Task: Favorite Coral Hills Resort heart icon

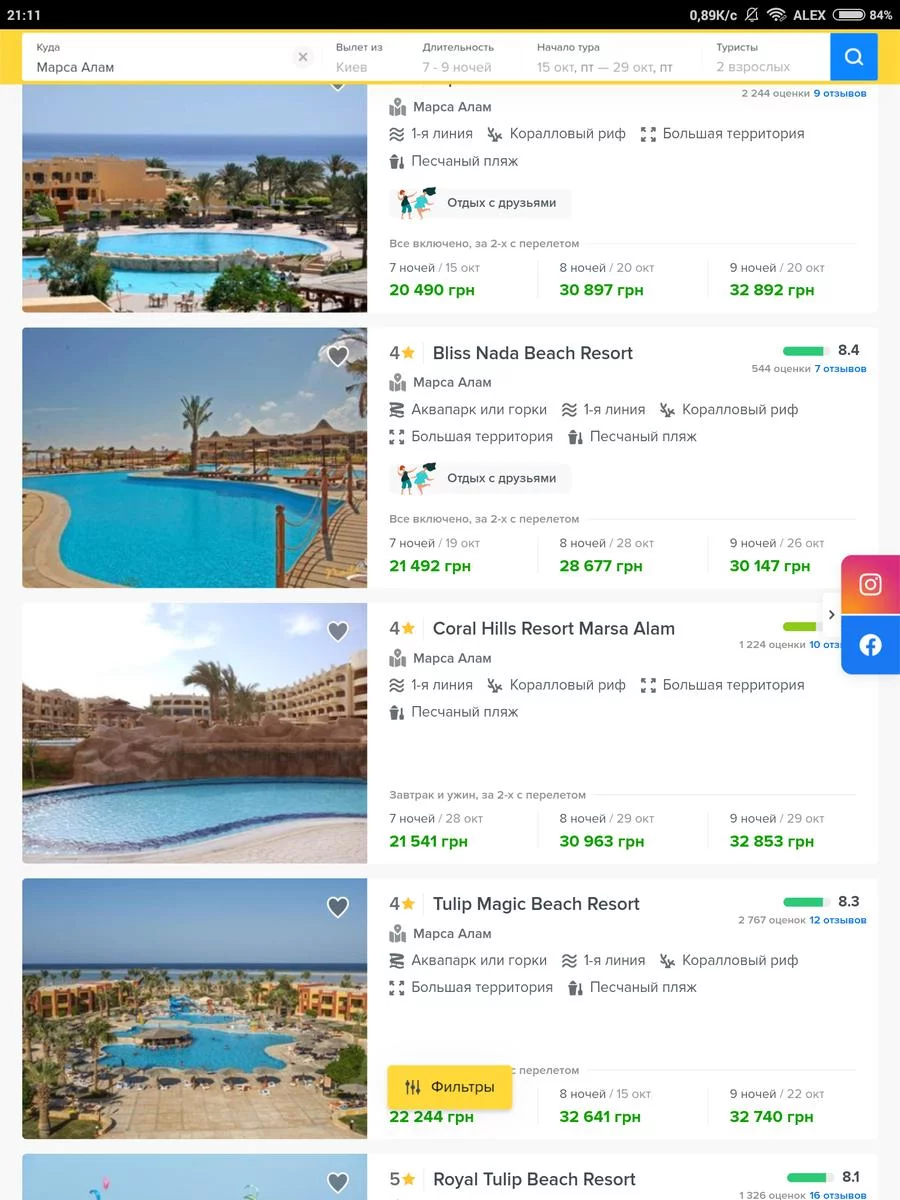Action: click(x=338, y=631)
